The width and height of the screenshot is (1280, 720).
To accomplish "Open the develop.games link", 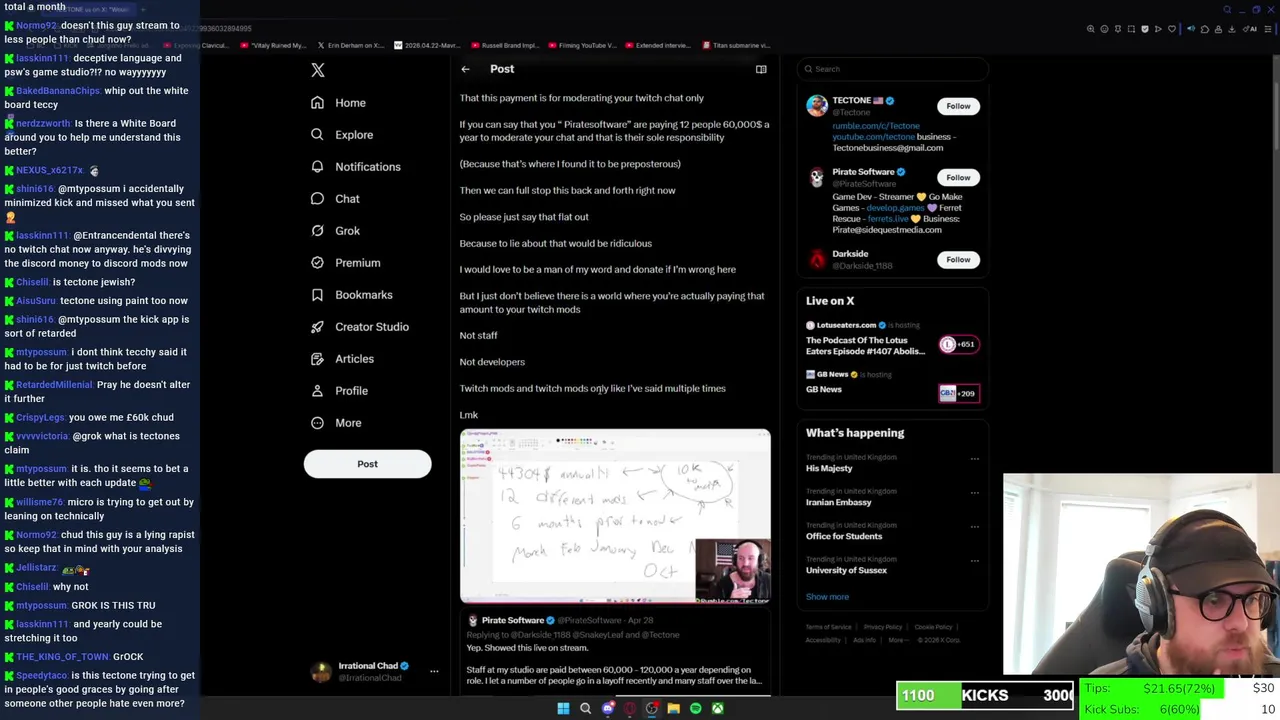I will [x=896, y=208].
